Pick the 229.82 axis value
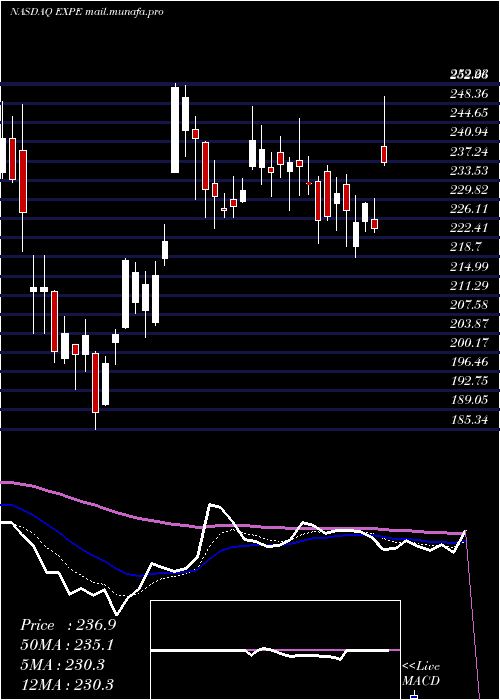The image size is (500, 700). pos(469,190)
